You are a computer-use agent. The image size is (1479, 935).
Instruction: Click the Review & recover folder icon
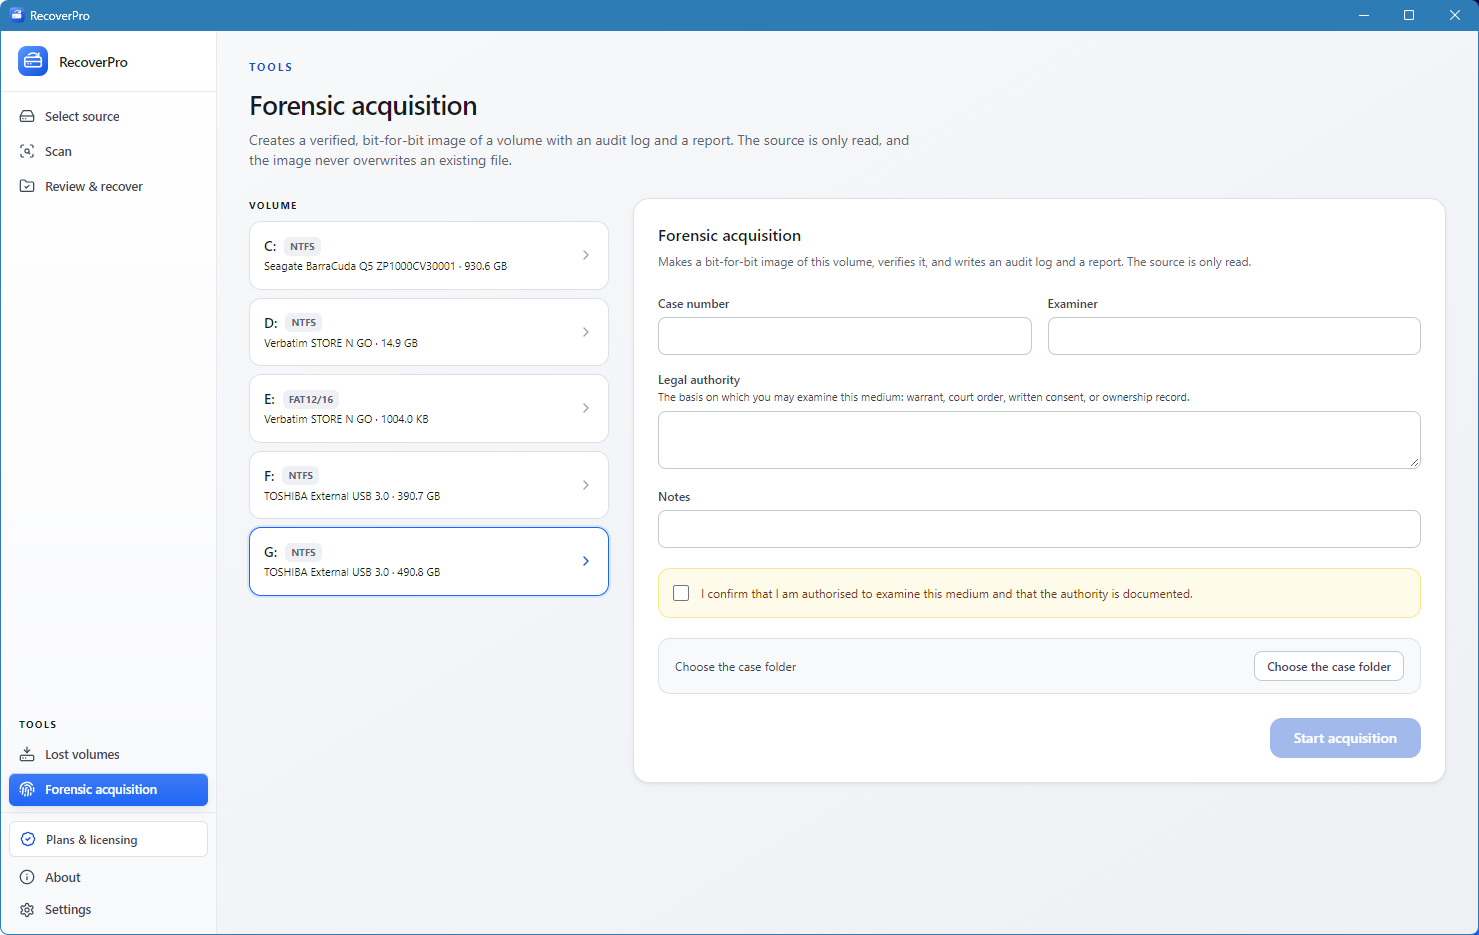(x=27, y=186)
